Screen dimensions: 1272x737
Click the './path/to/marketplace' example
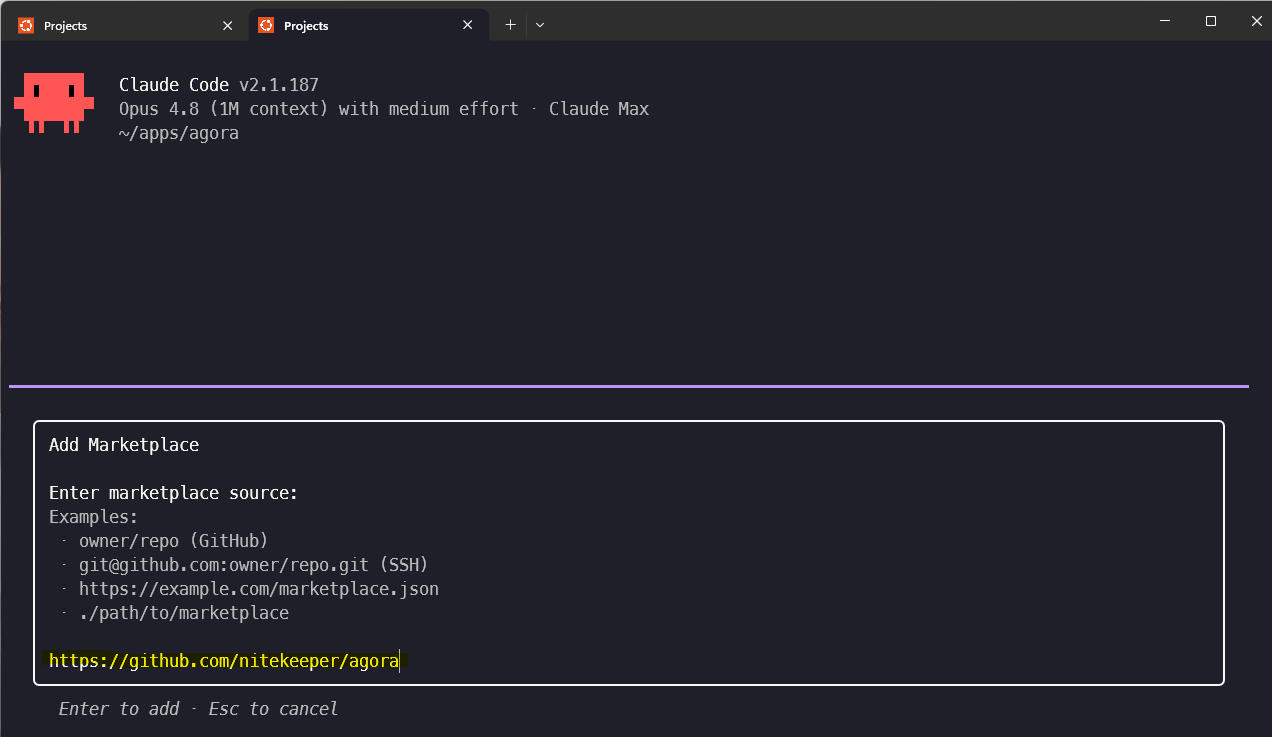(x=184, y=613)
